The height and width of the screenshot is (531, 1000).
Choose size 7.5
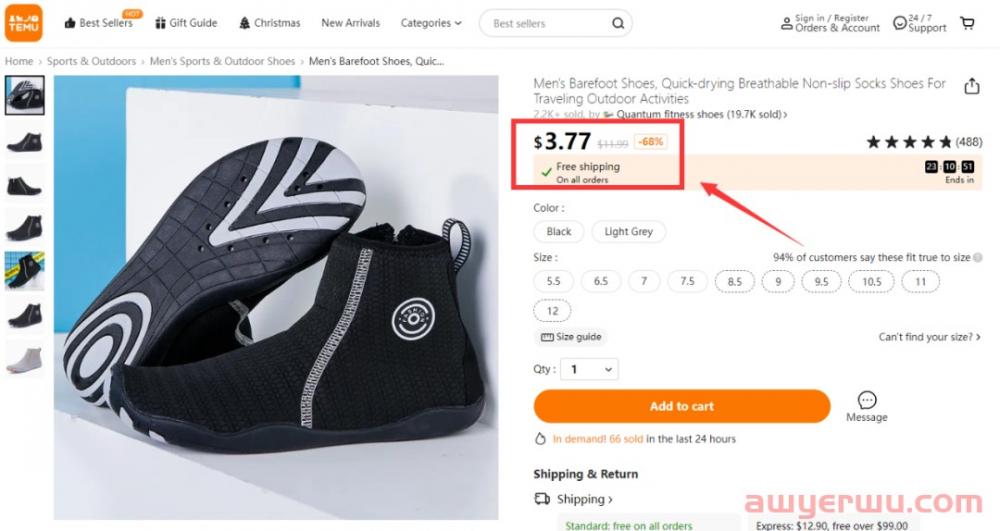click(688, 281)
